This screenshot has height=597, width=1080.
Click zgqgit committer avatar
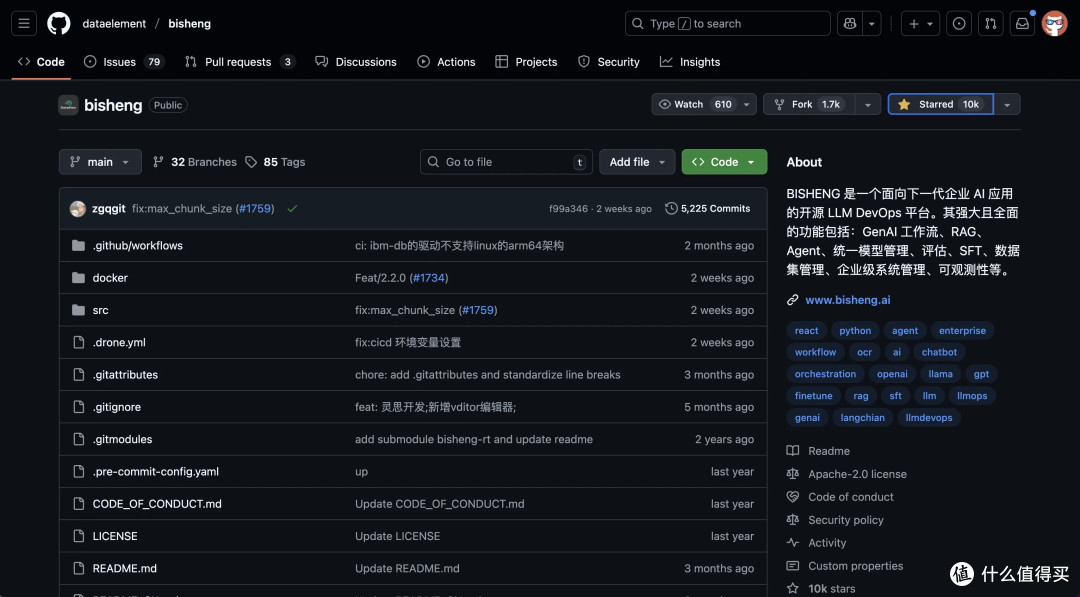(78, 209)
